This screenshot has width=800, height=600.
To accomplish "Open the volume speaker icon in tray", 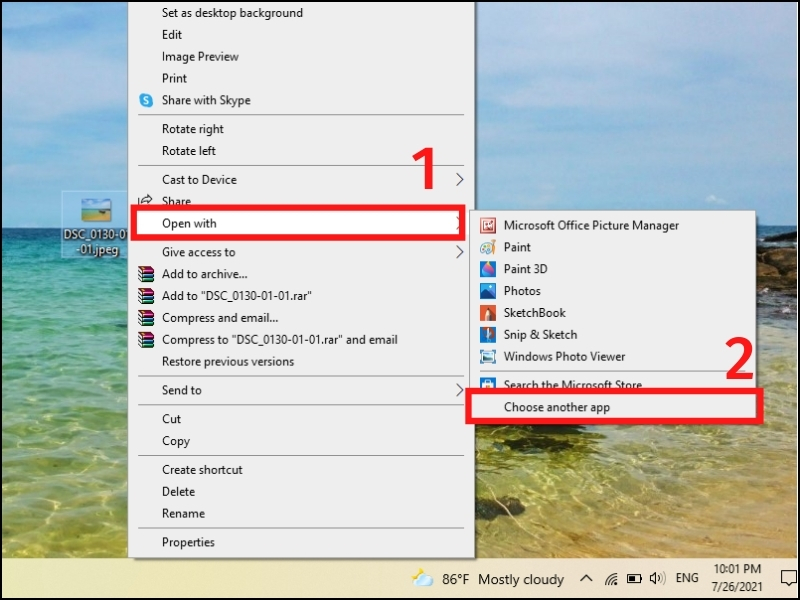I will 658,578.
